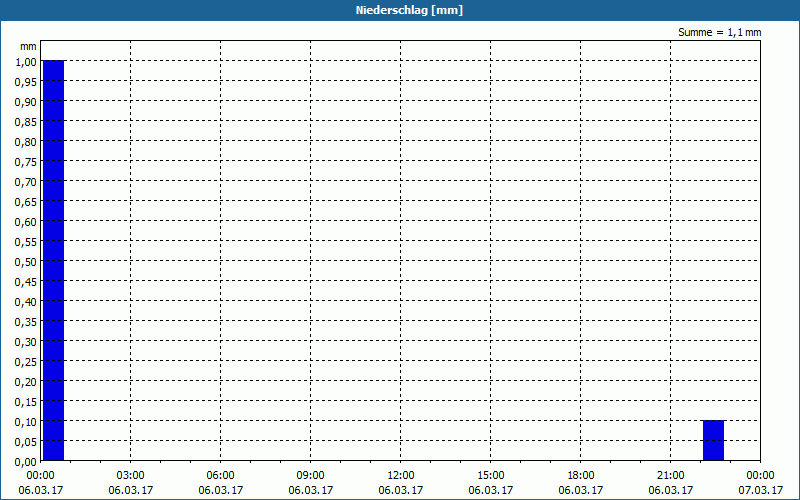Click the y-axis value 0,10

pyautogui.click(x=26, y=422)
